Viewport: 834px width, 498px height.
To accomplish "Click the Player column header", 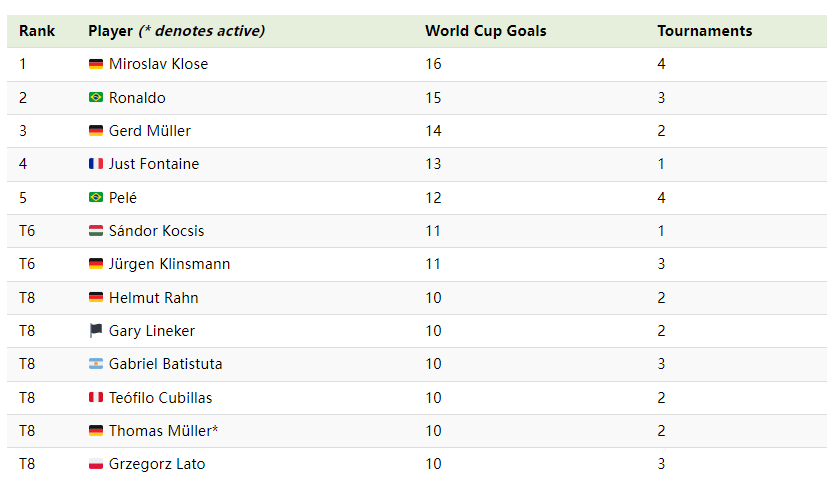I will click(x=177, y=31).
